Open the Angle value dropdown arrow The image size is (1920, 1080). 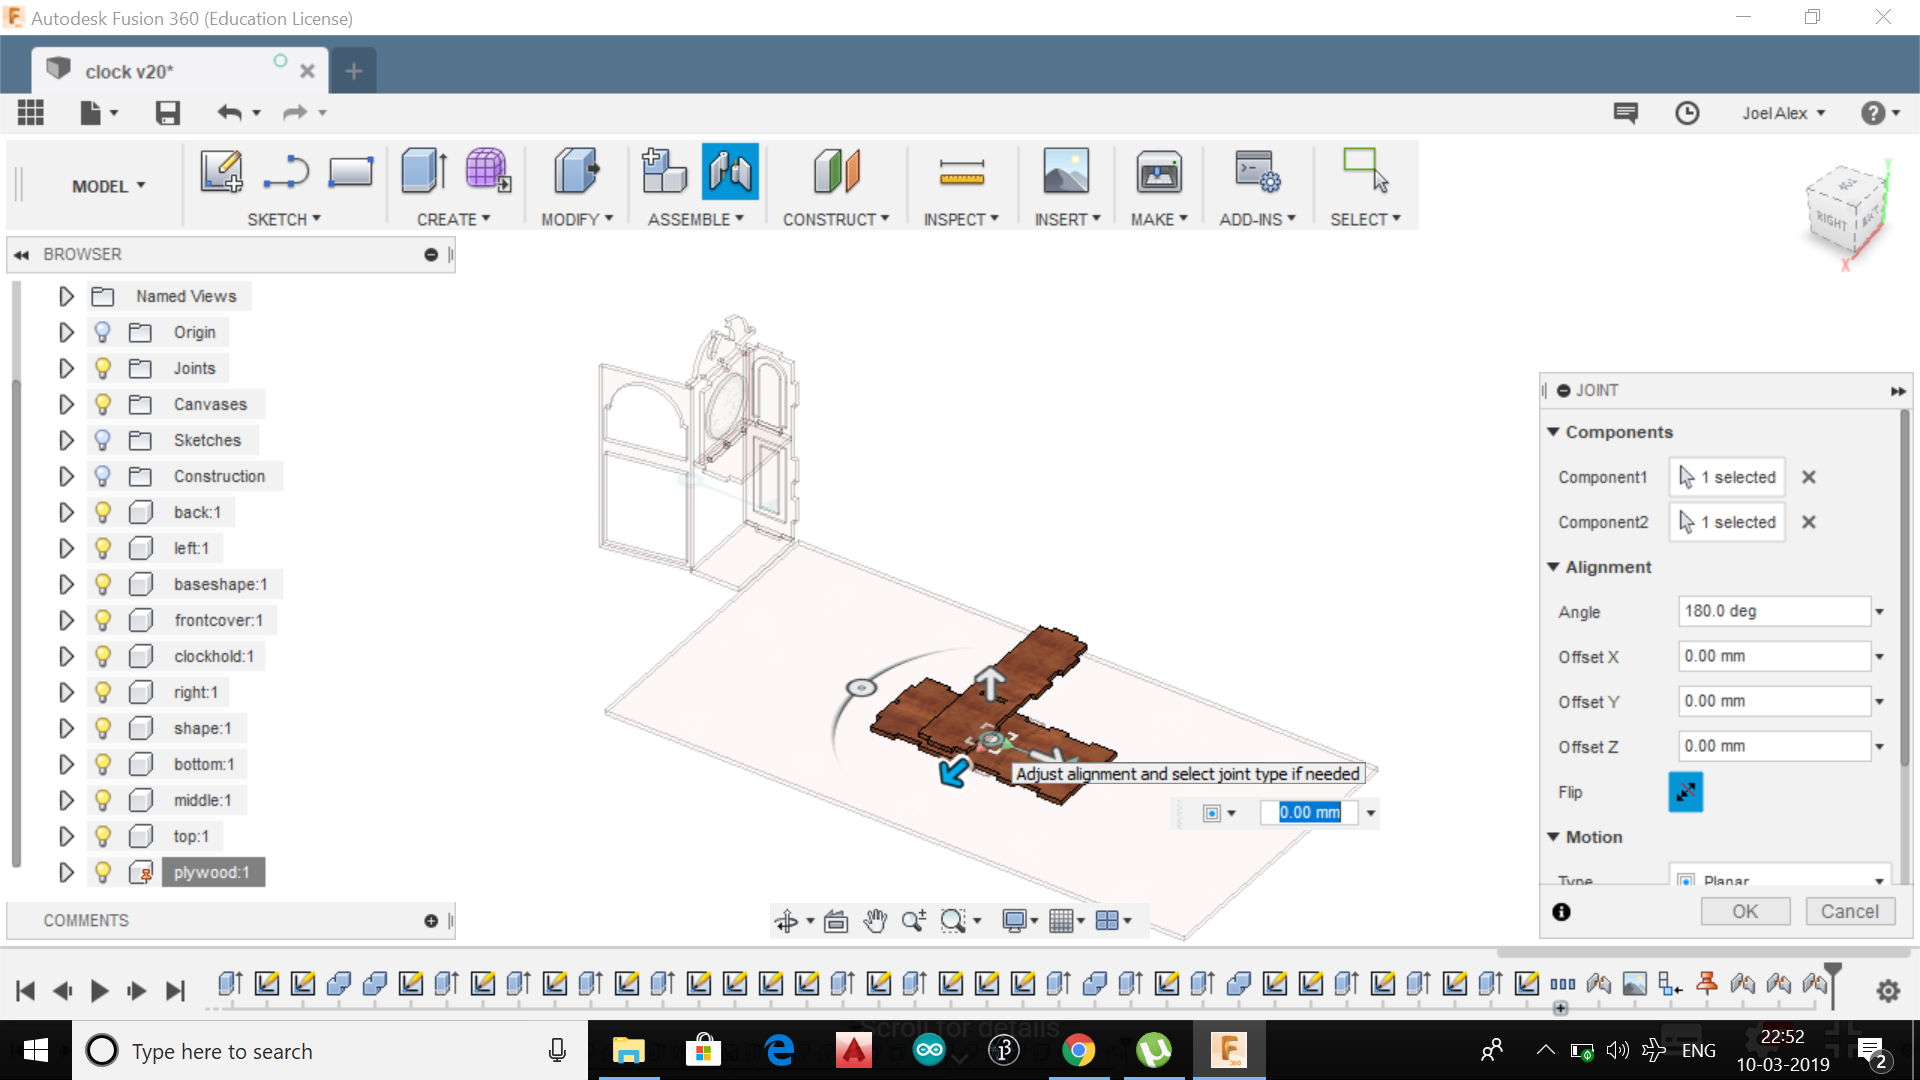[1879, 611]
